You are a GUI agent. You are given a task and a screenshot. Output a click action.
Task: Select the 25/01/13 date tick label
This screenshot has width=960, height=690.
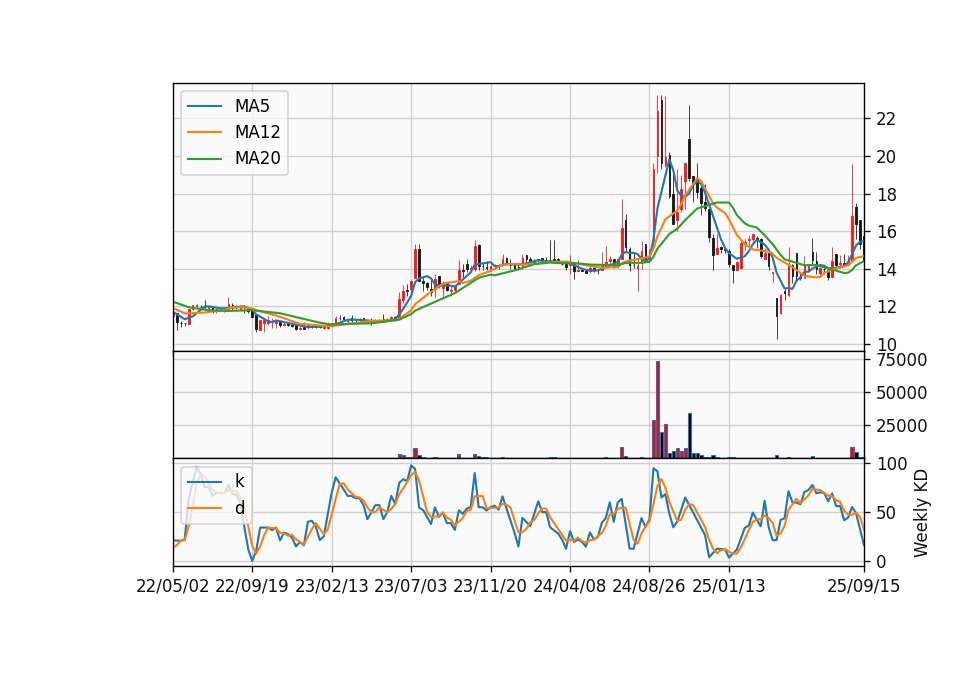click(729, 586)
